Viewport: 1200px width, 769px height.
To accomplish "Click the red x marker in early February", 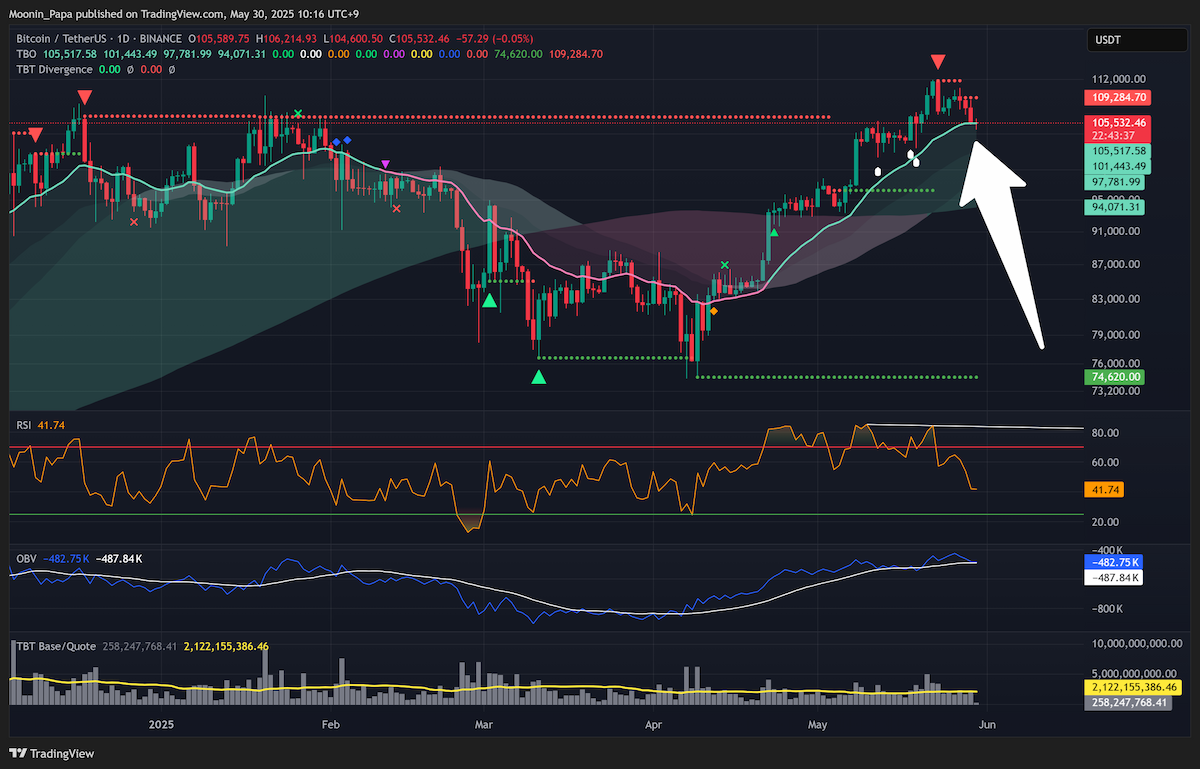I will 397,208.
